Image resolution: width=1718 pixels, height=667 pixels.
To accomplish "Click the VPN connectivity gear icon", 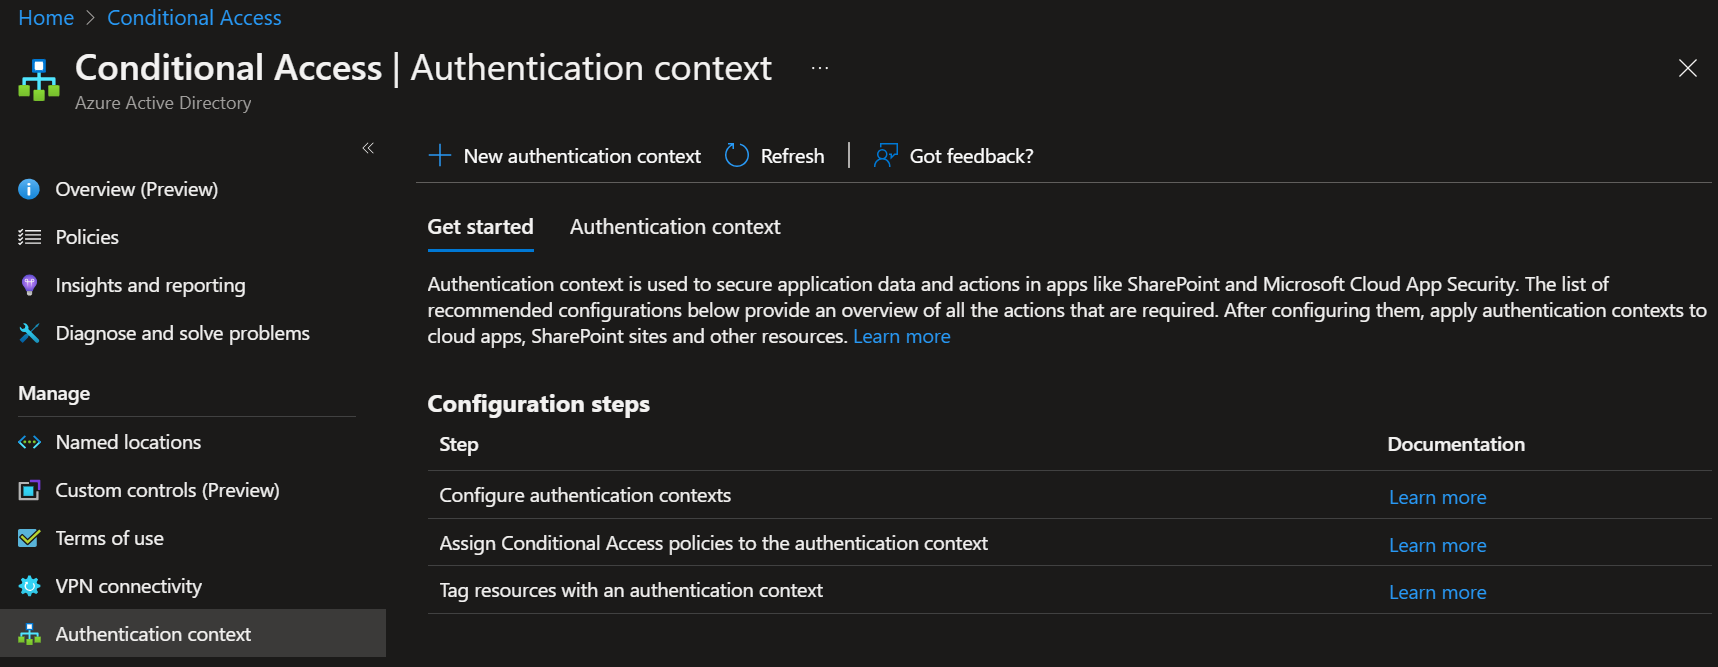I will [29, 586].
